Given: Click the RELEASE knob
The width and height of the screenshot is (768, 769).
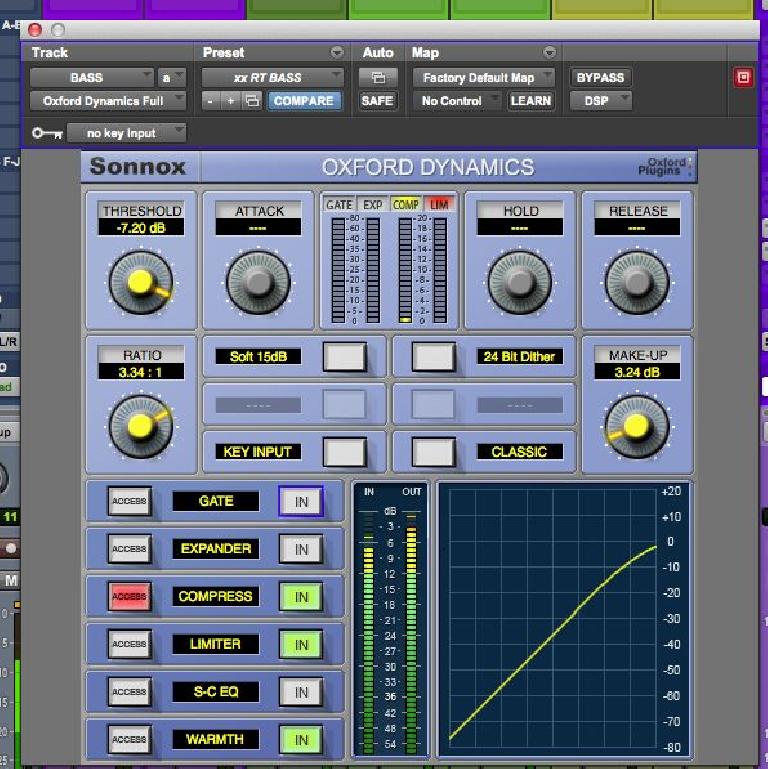Looking at the screenshot, I should pos(637,282).
